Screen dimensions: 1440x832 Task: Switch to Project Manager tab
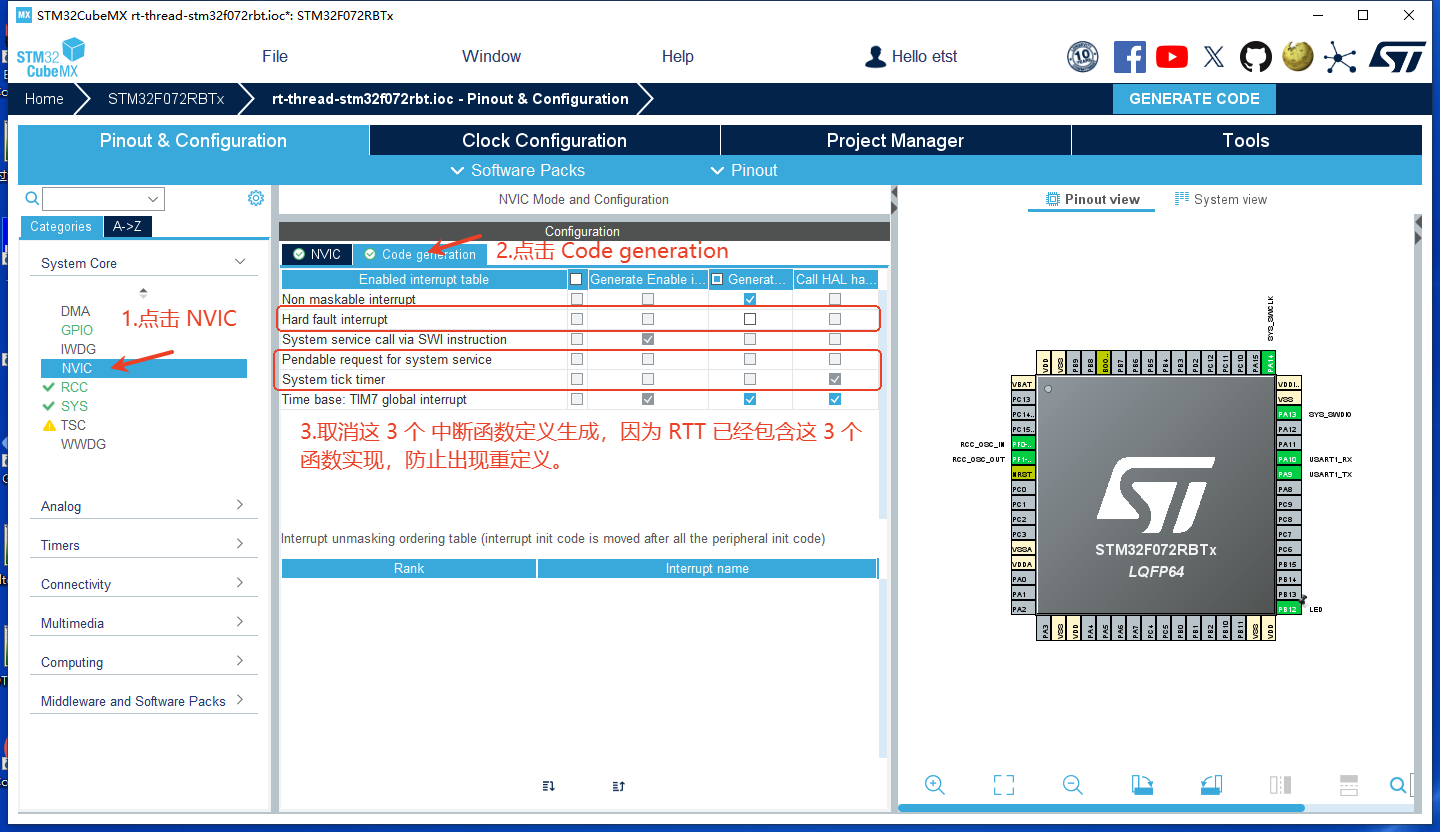895,140
